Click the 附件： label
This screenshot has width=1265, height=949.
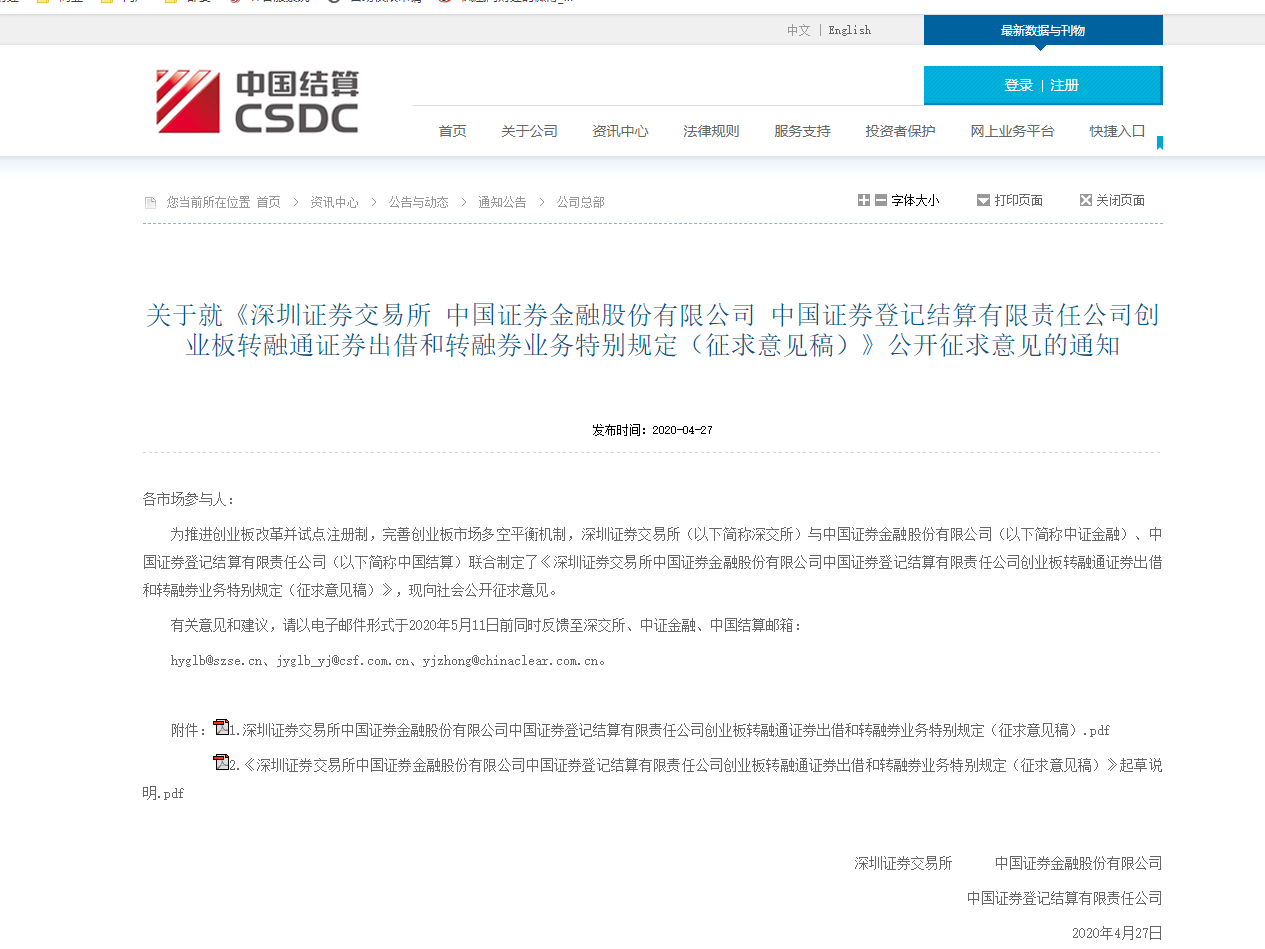click(x=190, y=730)
